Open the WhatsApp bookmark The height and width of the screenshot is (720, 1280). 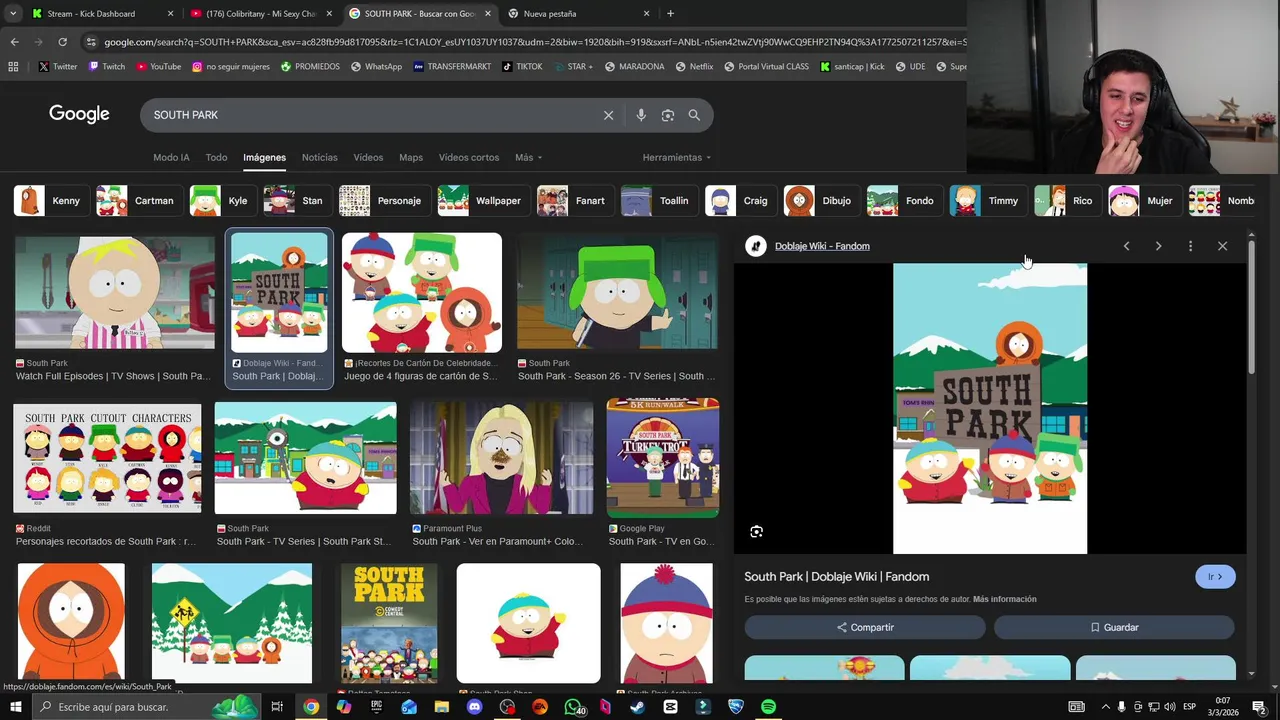pyautogui.click(x=376, y=67)
